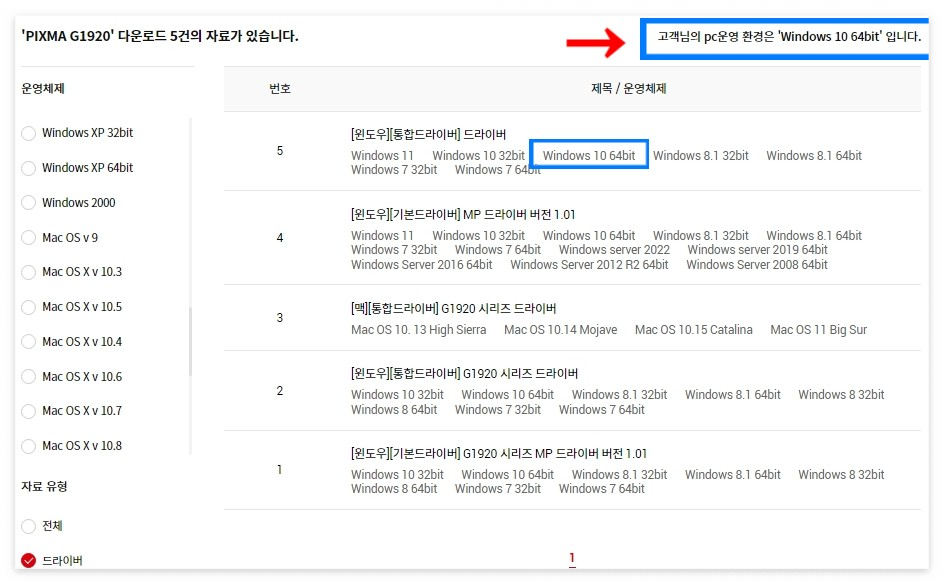The height and width of the screenshot is (584, 944).
Task: Click the OS filter list scrollbar
Action: 190,341
